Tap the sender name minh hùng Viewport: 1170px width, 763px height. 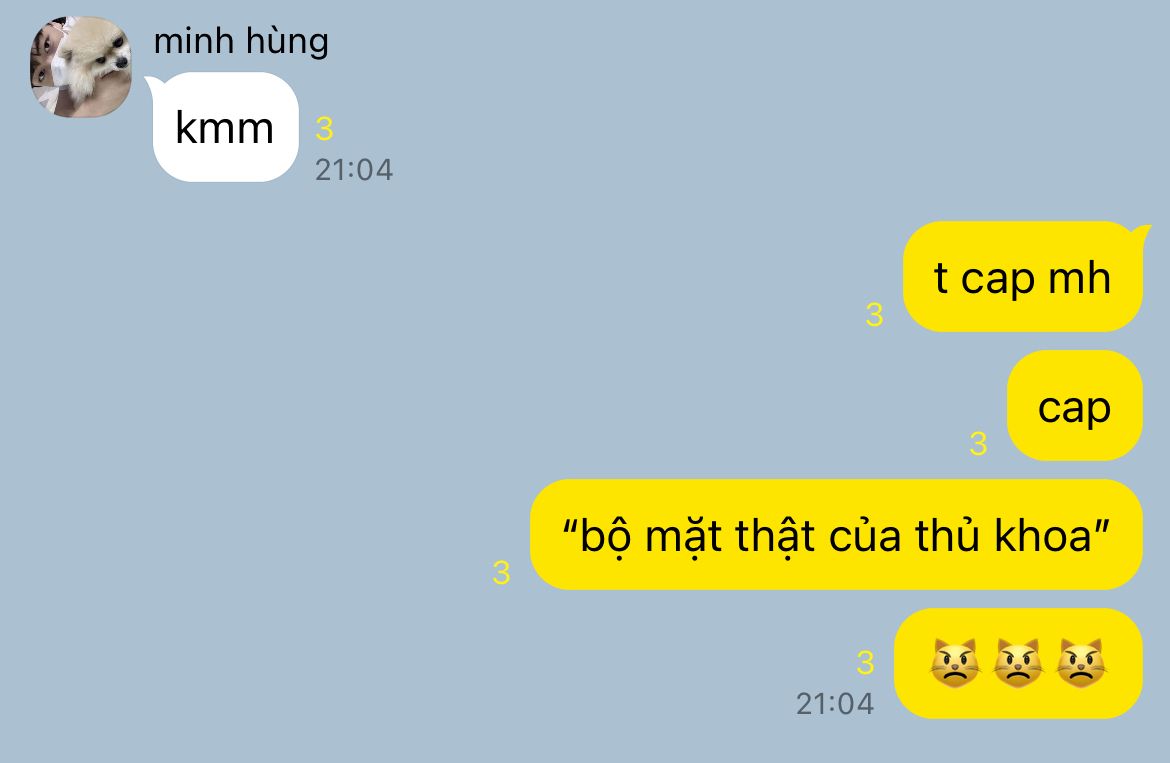240,41
